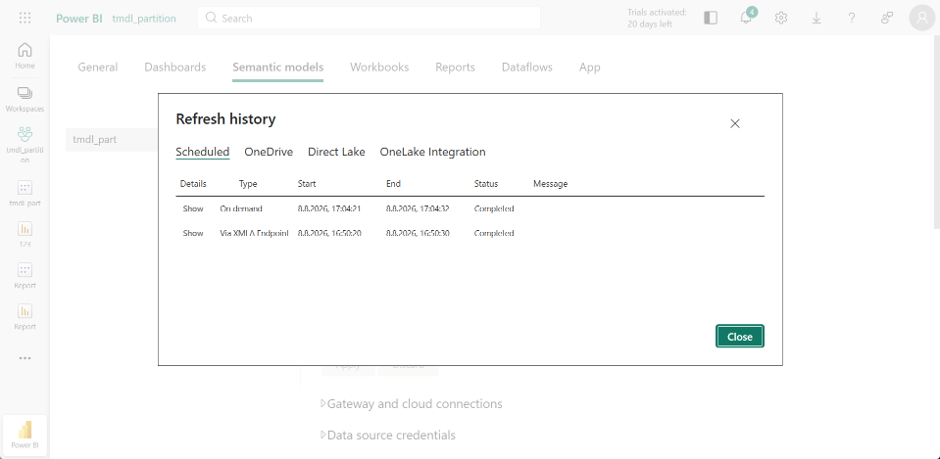Close the Refresh history dialog with X

[x=735, y=123]
